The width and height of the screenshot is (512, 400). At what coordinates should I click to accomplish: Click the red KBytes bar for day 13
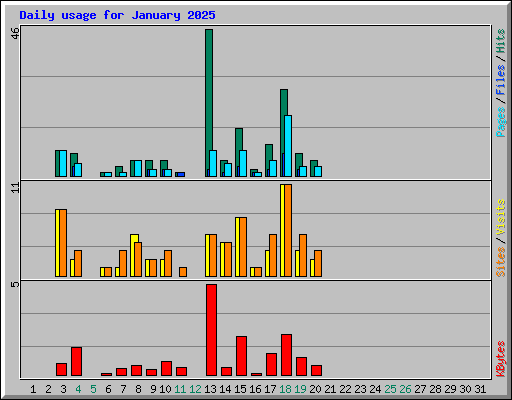coord(211,330)
